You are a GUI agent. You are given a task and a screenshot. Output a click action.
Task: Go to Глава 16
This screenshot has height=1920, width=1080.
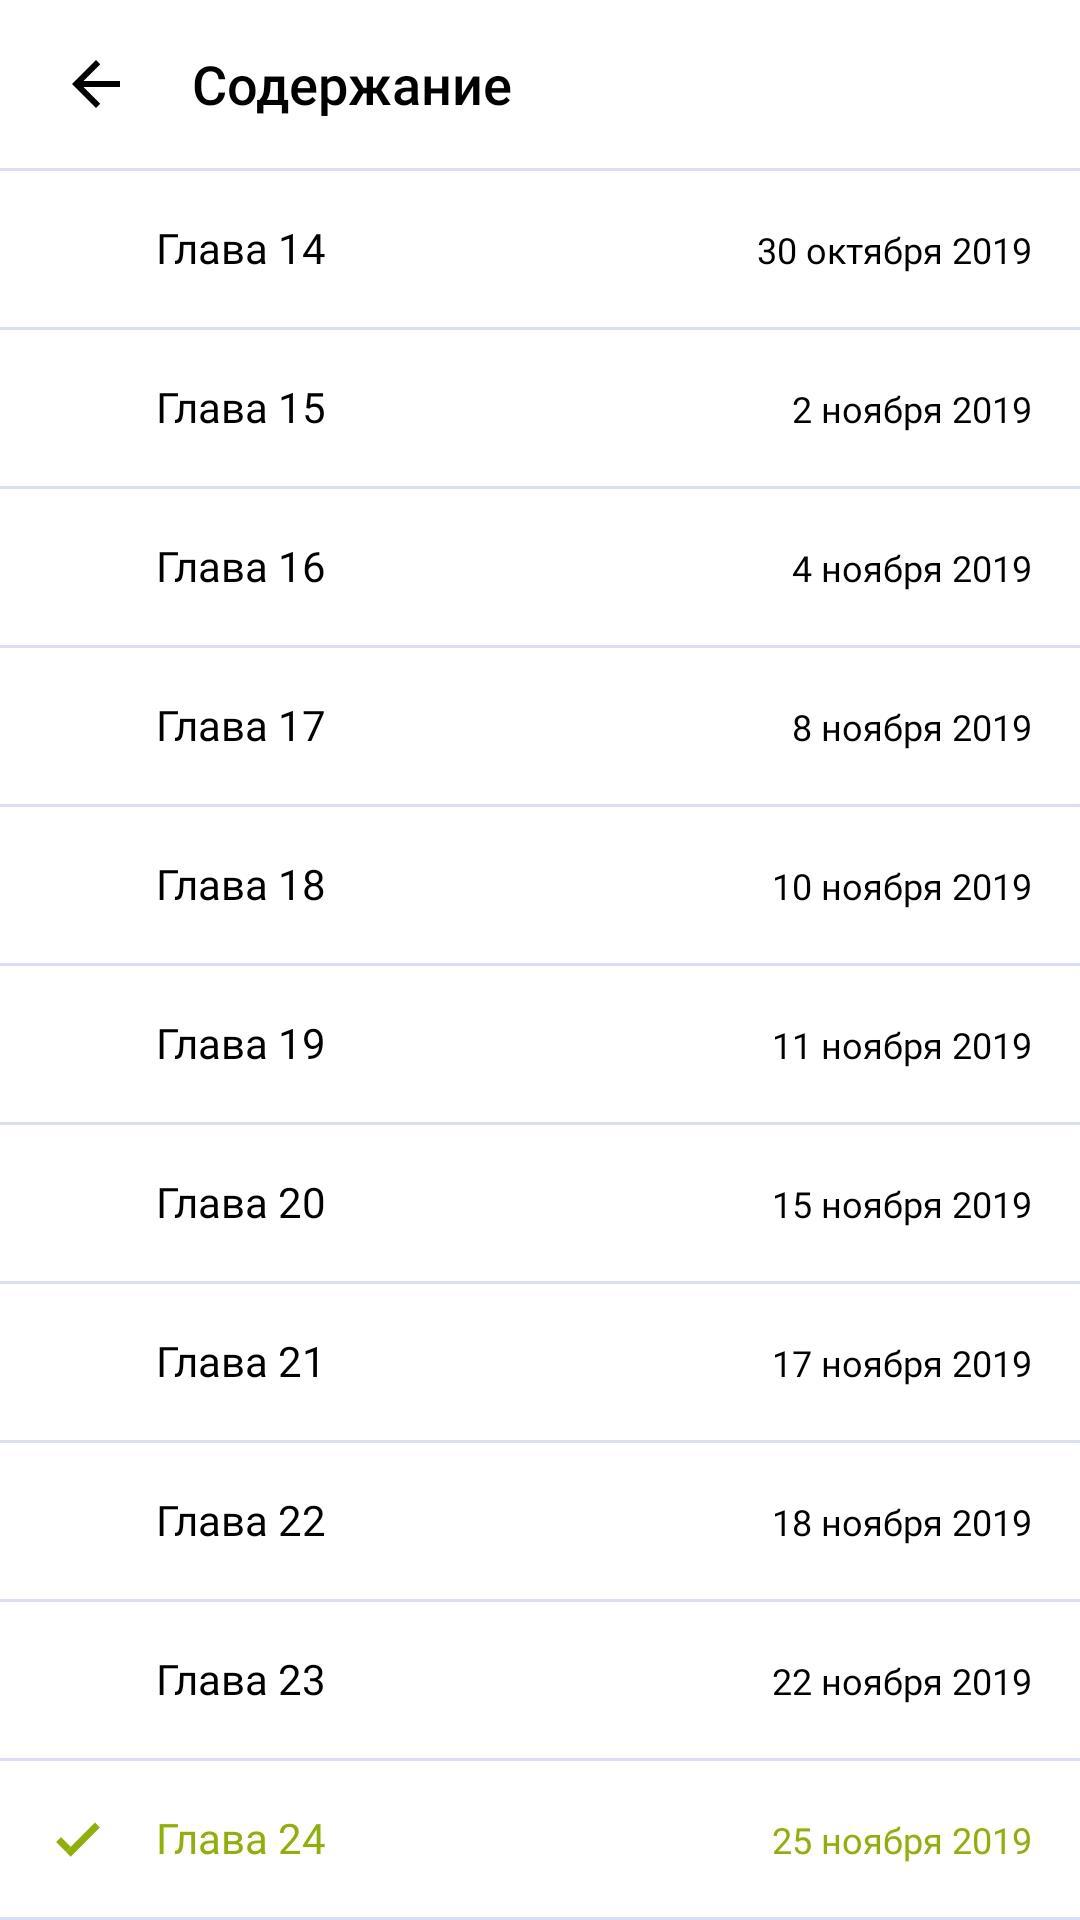pos(241,568)
